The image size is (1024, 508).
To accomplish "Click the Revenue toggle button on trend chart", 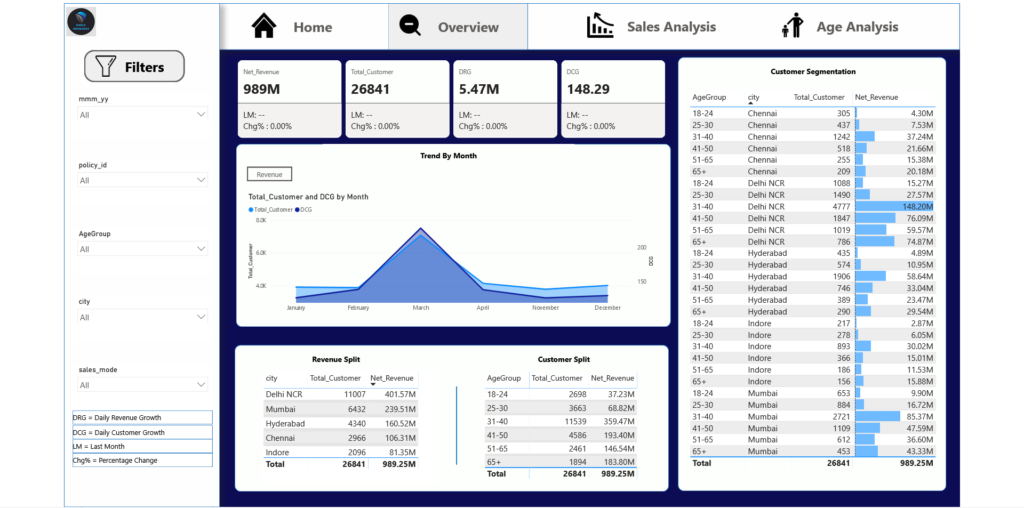I will [269, 174].
